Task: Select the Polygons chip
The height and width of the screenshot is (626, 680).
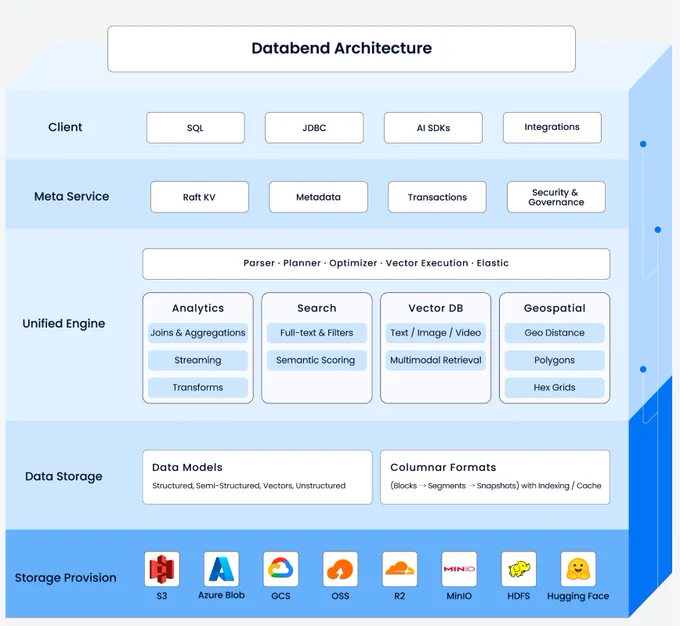Action: click(x=554, y=360)
